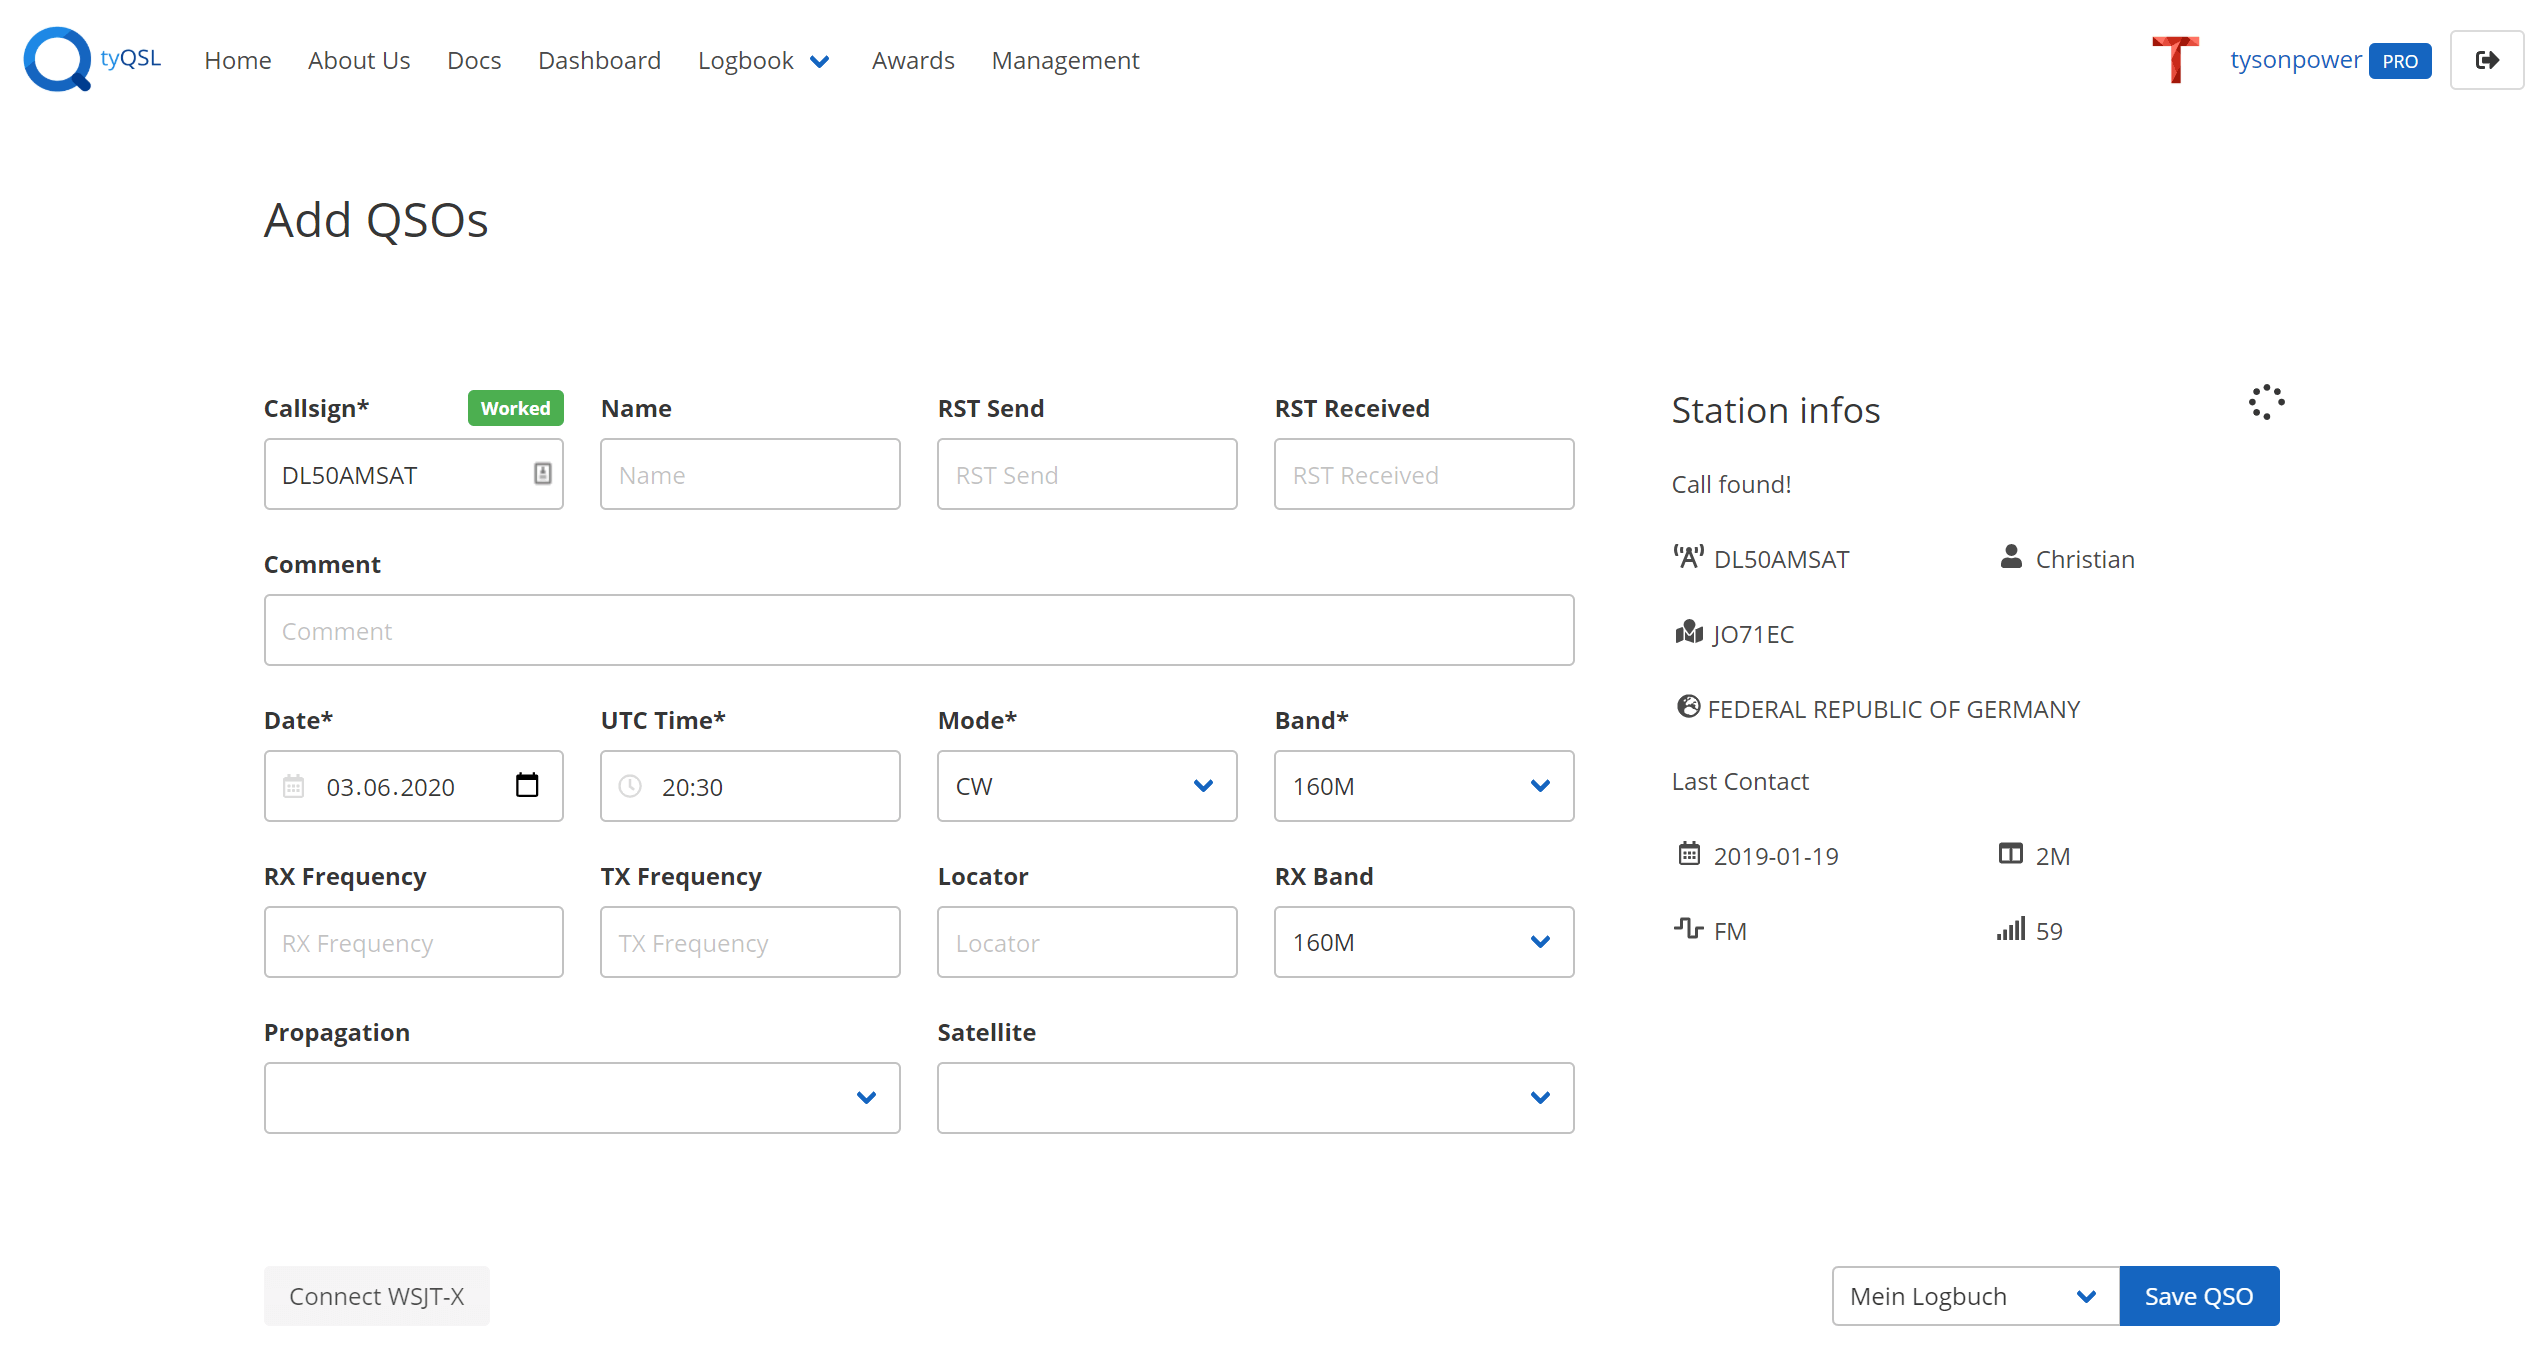Image resolution: width=2536 pixels, height=1353 pixels.
Task: Select the Mein Logbuch logbook dropdown
Action: coord(1974,1297)
